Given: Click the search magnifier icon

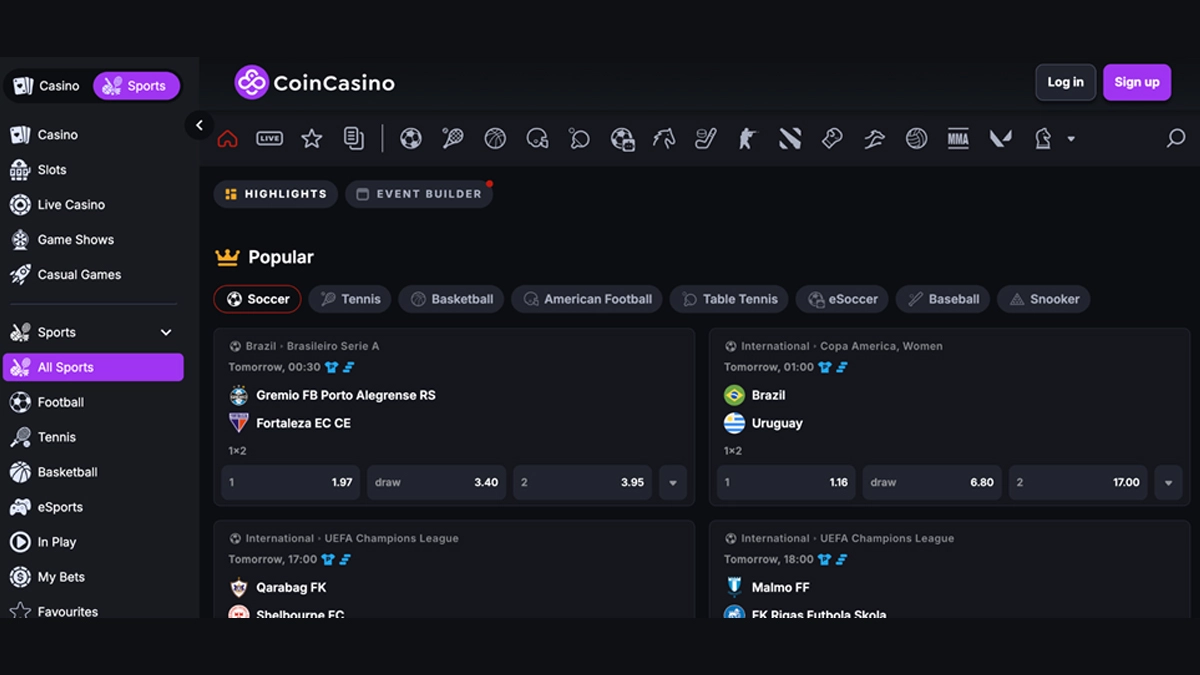Looking at the screenshot, I should 1176,139.
